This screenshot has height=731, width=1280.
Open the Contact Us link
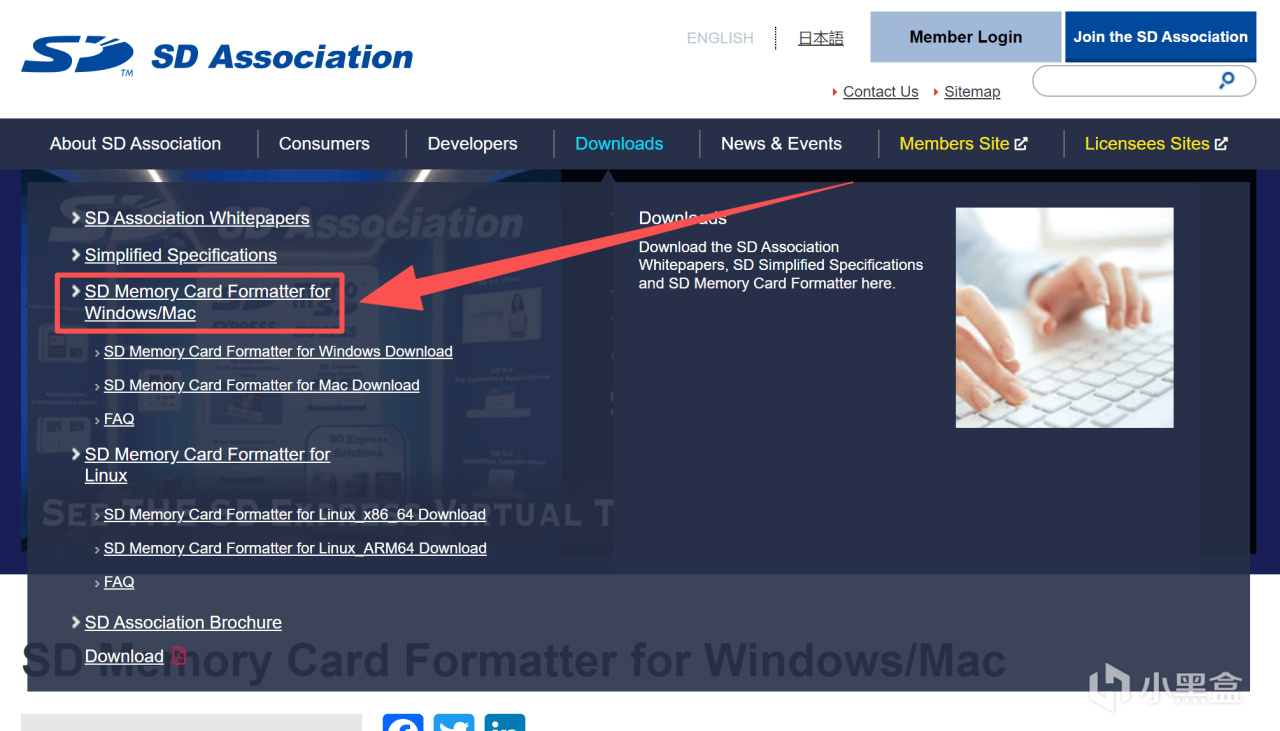click(880, 92)
